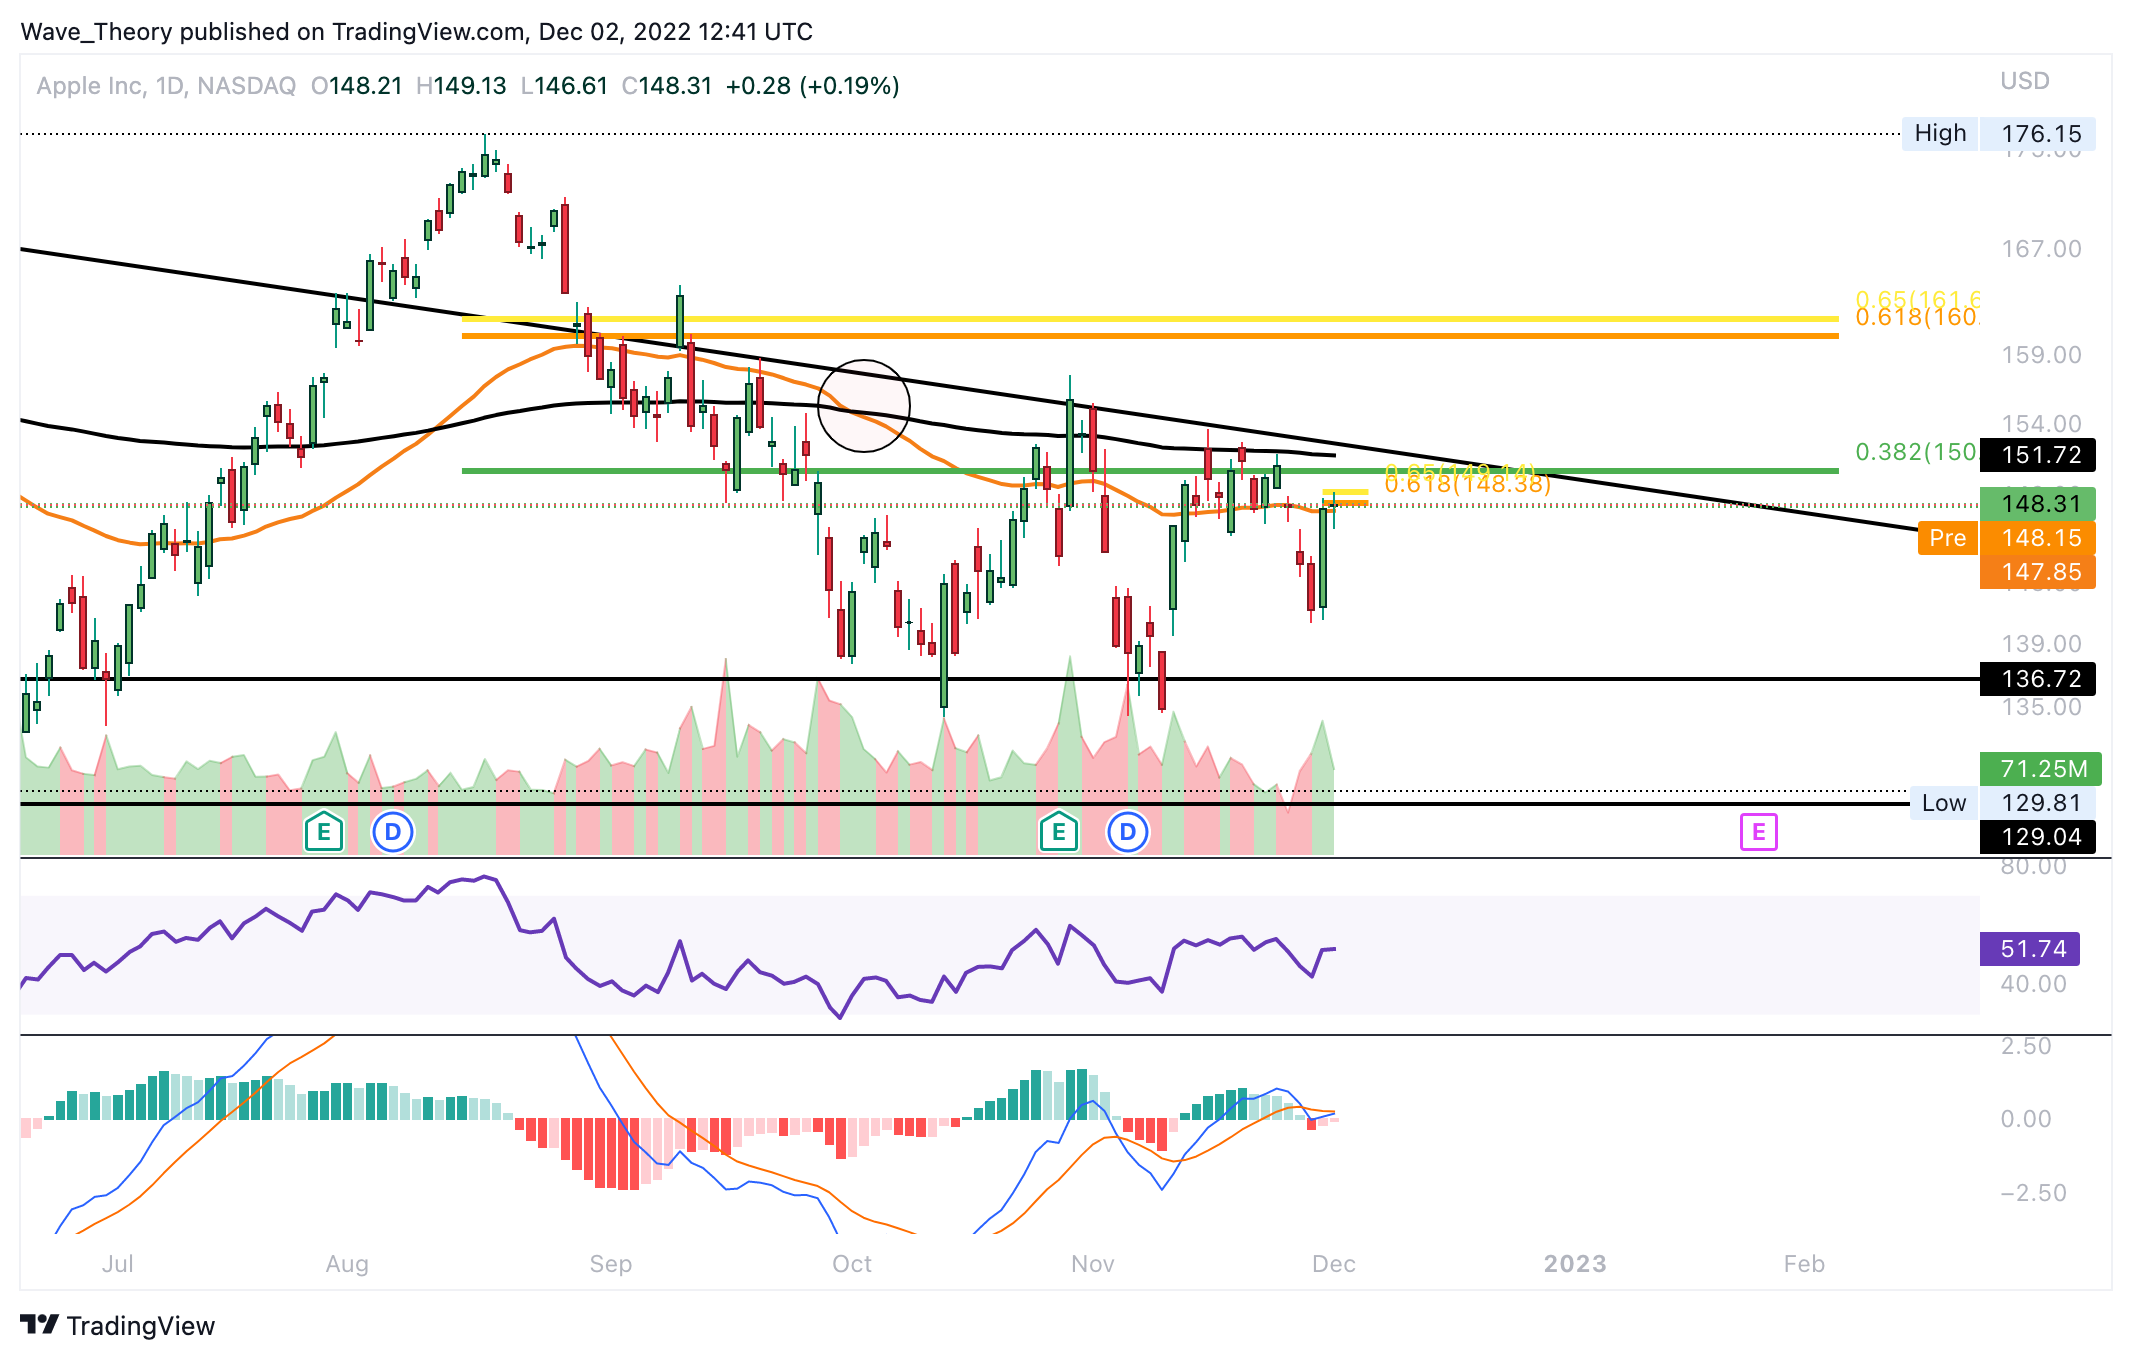Click the November earnings E marker
Image resolution: width=2132 pixels, height=1360 pixels.
point(1059,832)
